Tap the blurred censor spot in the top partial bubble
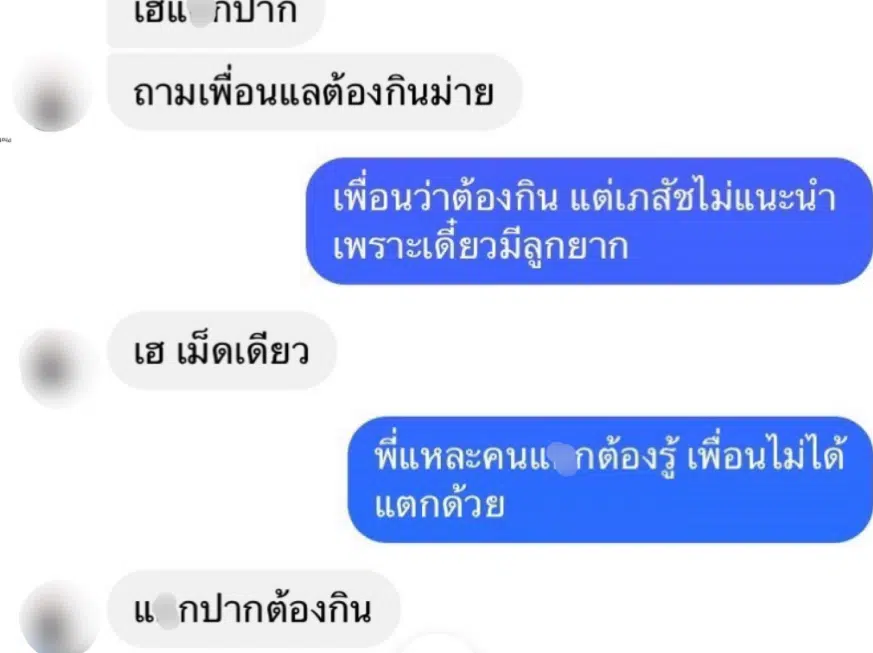The height and width of the screenshot is (653, 873). click(200, 12)
